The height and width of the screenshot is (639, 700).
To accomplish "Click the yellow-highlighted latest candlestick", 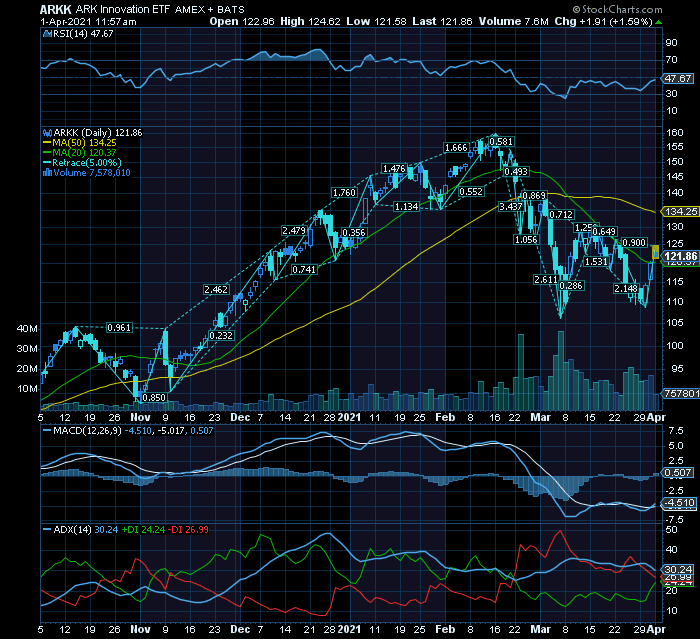I will (x=655, y=251).
